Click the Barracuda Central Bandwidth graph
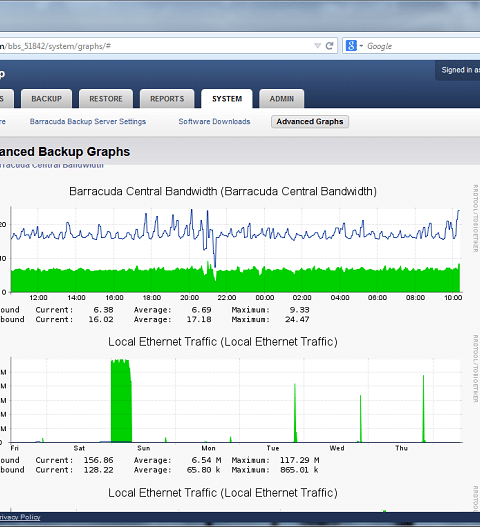This screenshot has width=480, height=527. tap(235, 249)
